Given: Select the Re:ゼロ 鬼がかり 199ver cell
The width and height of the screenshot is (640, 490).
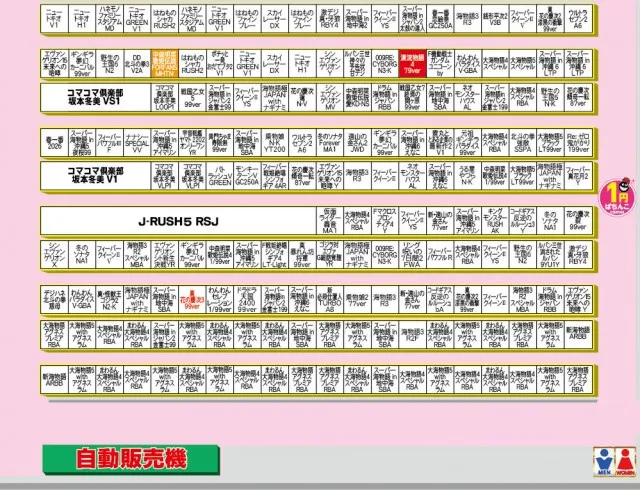Looking at the screenshot, I should (578, 143).
